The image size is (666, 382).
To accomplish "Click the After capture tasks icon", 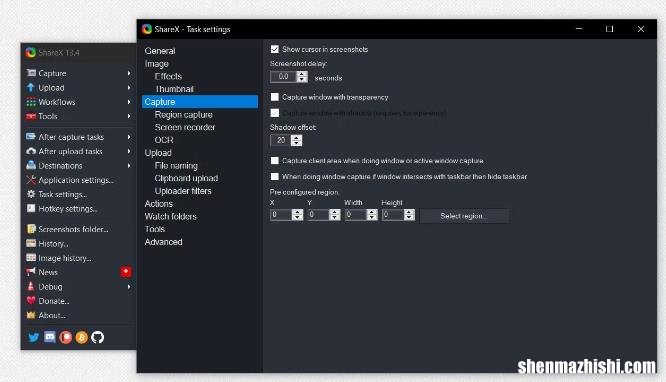I will tap(31, 137).
